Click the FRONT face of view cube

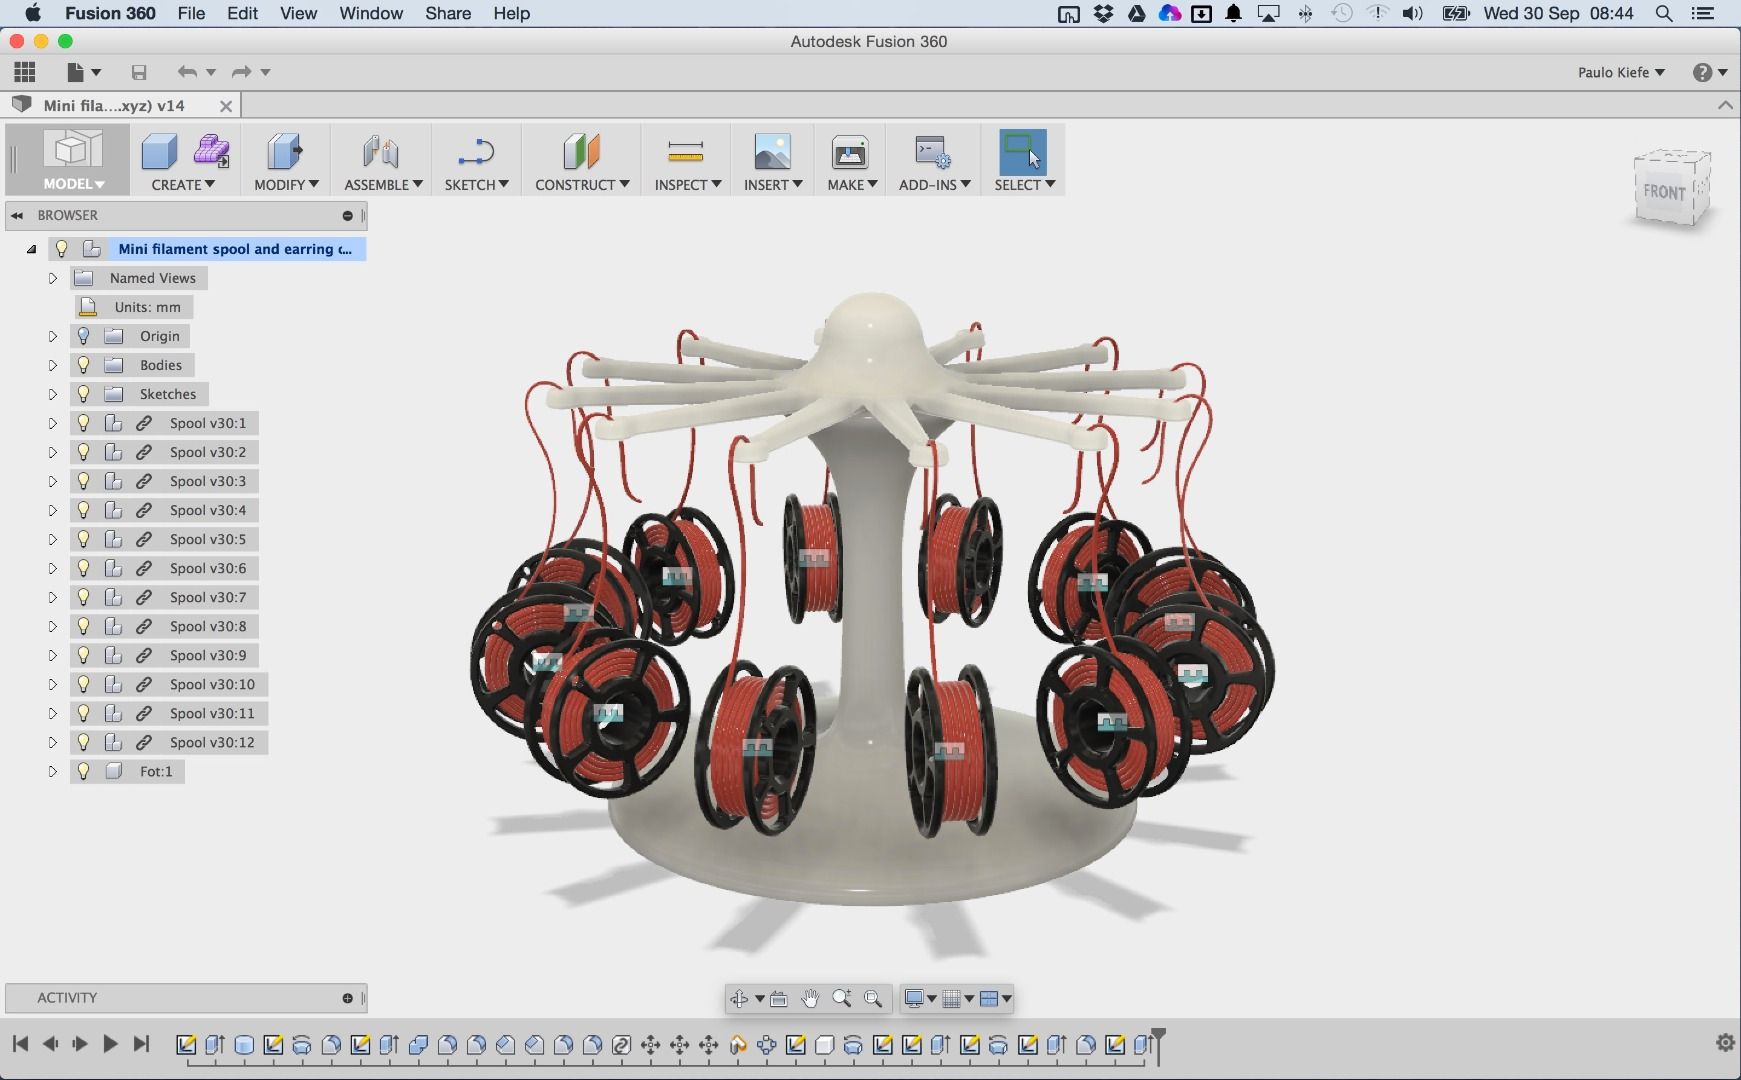[1664, 191]
